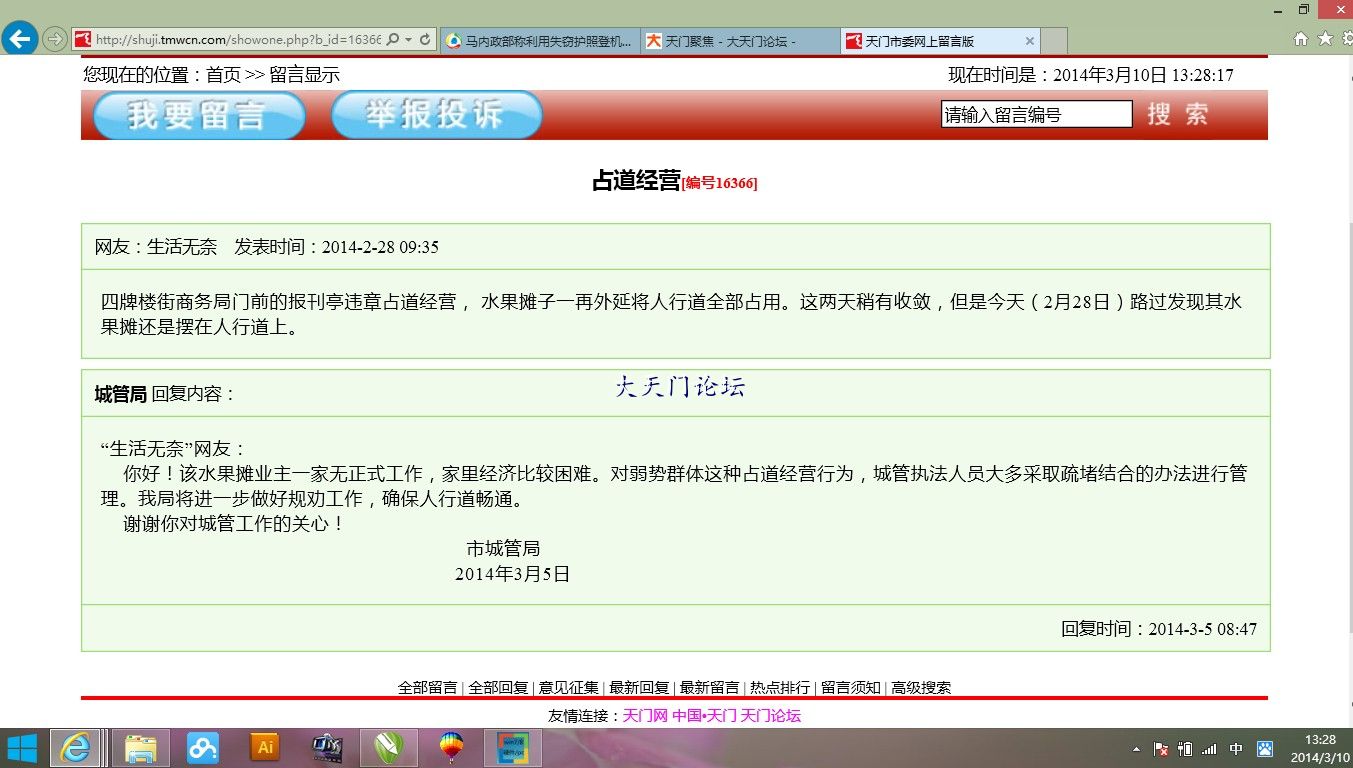Open the 热点排行 link in footer
This screenshot has height=768, width=1353.
click(x=780, y=688)
